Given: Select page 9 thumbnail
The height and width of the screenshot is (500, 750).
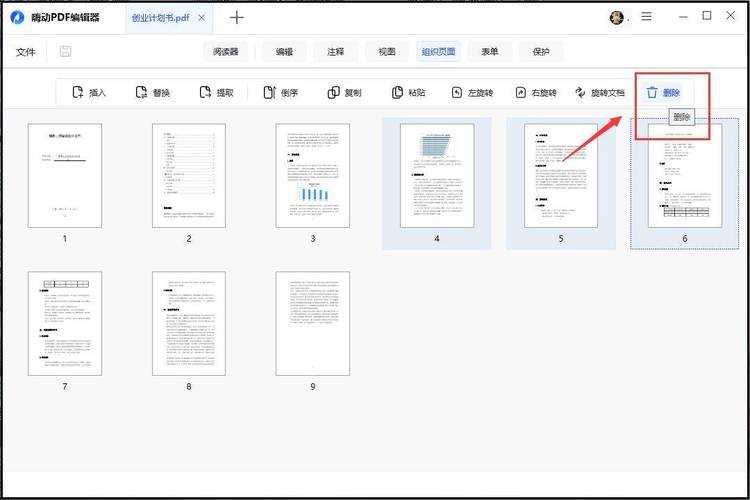Looking at the screenshot, I should tap(313, 323).
